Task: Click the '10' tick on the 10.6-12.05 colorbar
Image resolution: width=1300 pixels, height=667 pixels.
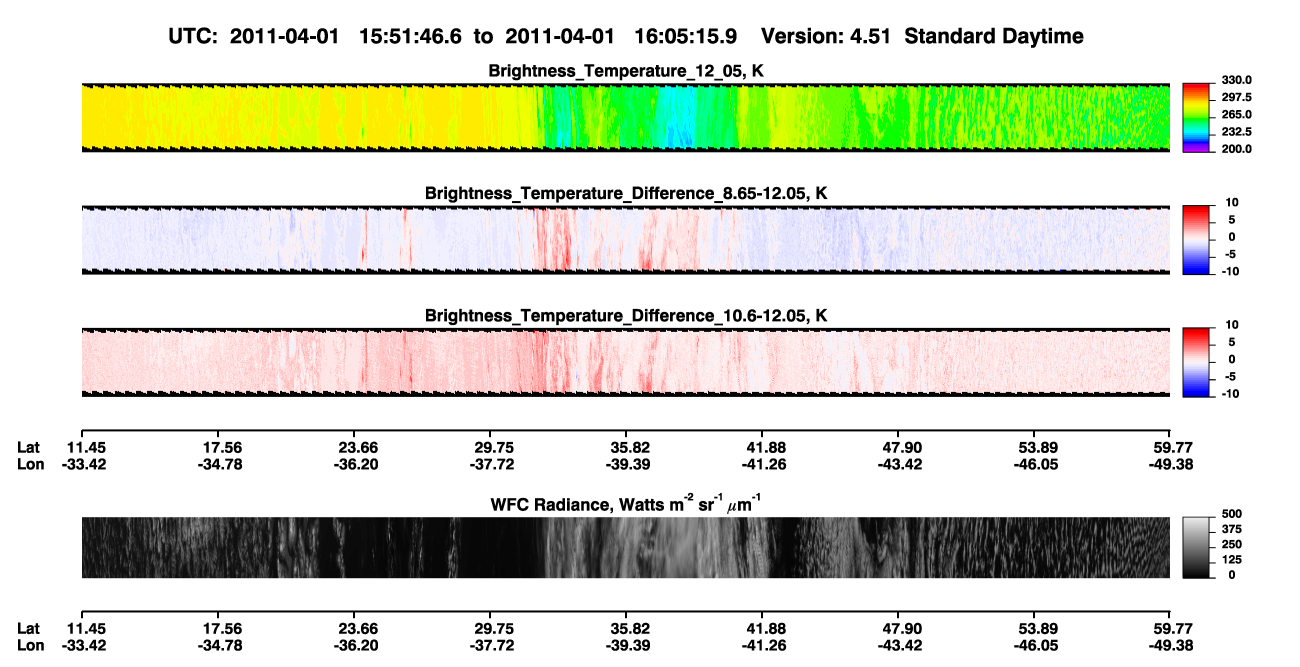Action: pyautogui.click(x=1231, y=325)
